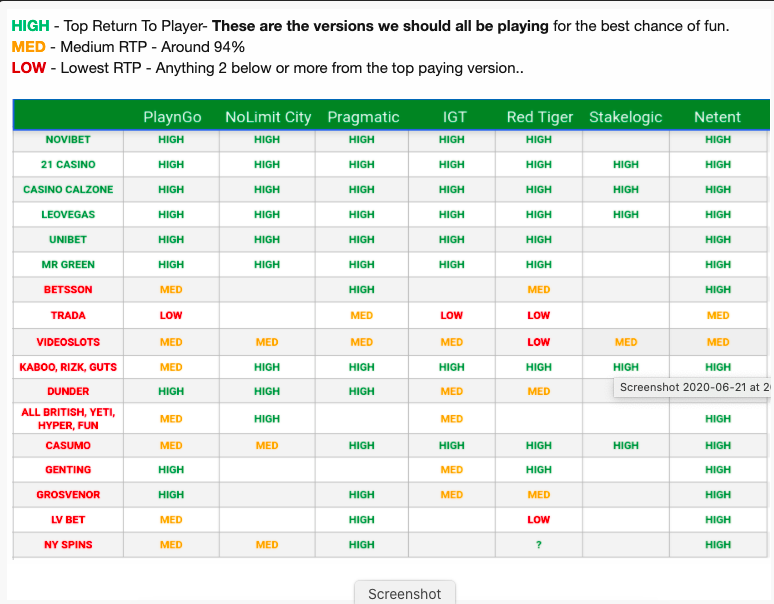The width and height of the screenshot is (774, 604).
Task: Click the IGT column header
Action: [454, 117]
